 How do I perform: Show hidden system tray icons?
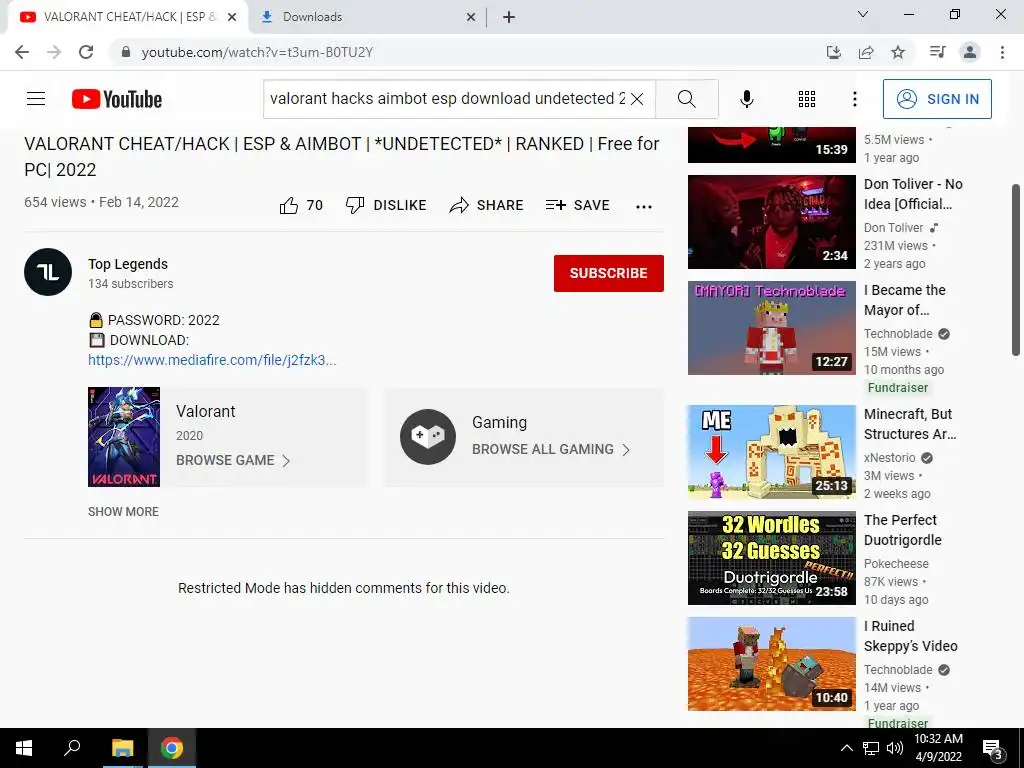846,748
